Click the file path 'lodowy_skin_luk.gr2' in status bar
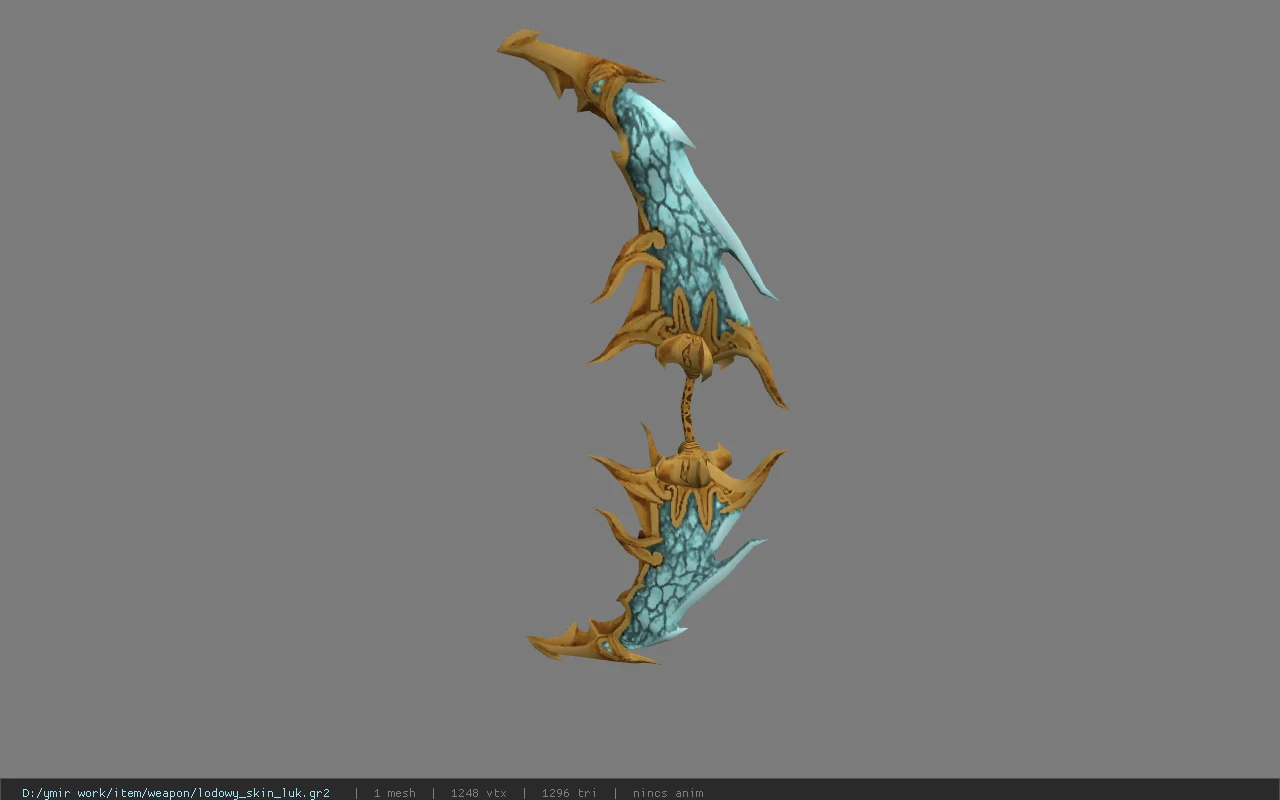The image size is (1280, 800). 176,793
